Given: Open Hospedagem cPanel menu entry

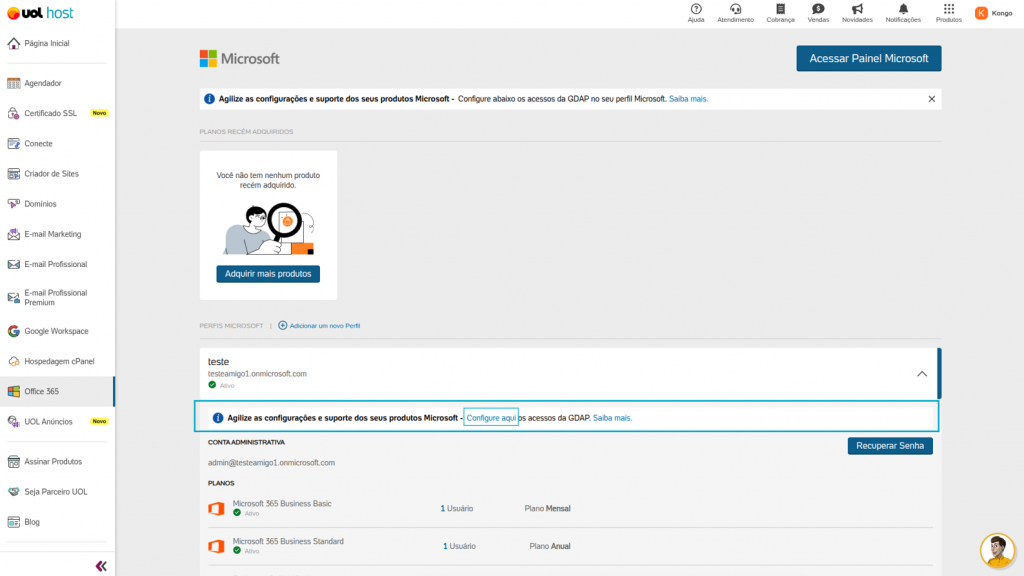Looking at the screenshot, I should (57, 361).
